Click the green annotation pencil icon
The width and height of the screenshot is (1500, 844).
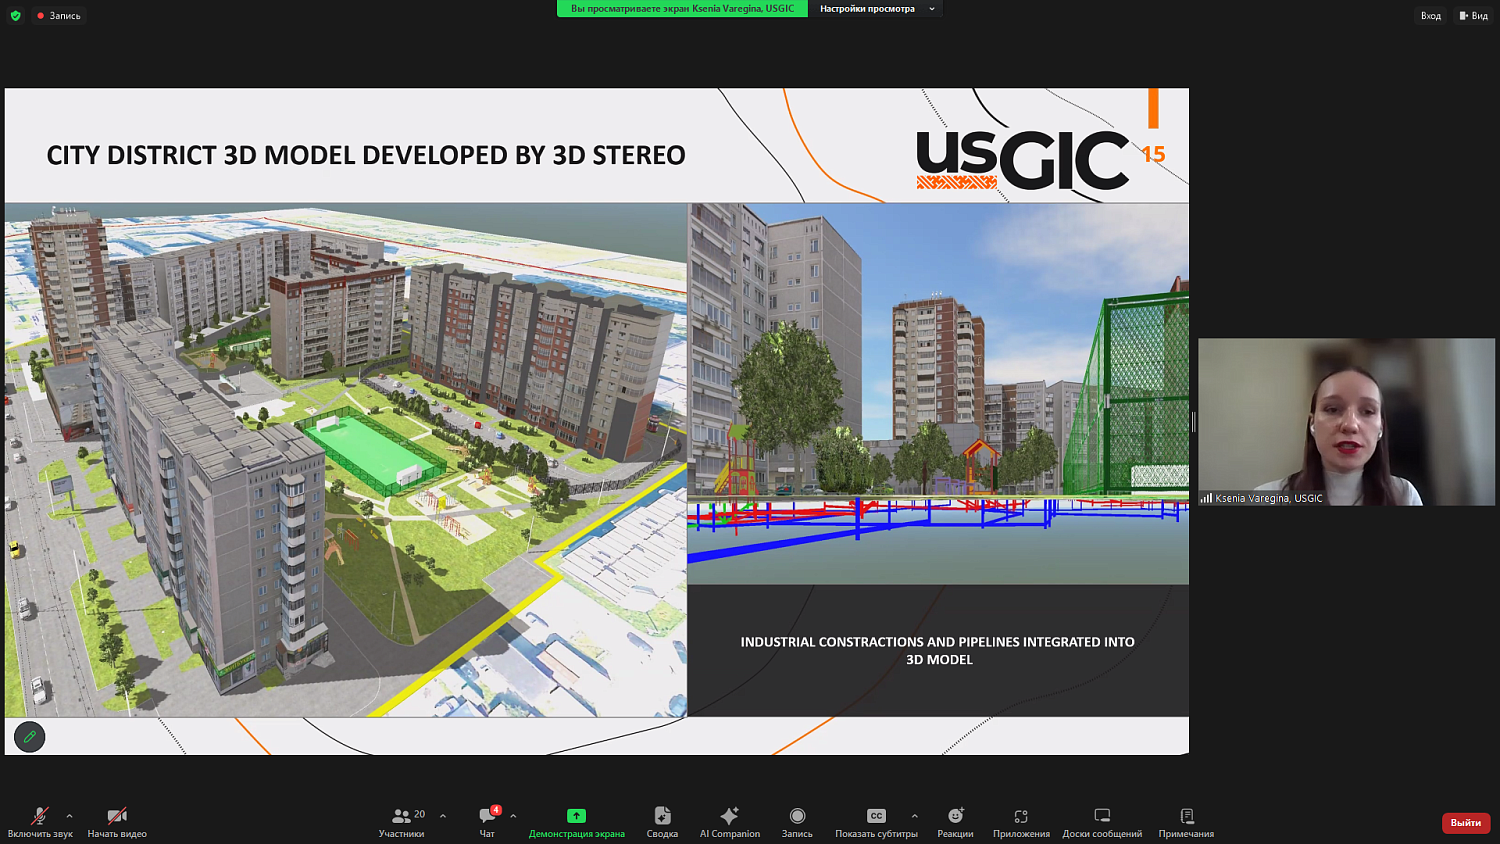[30, 737]
